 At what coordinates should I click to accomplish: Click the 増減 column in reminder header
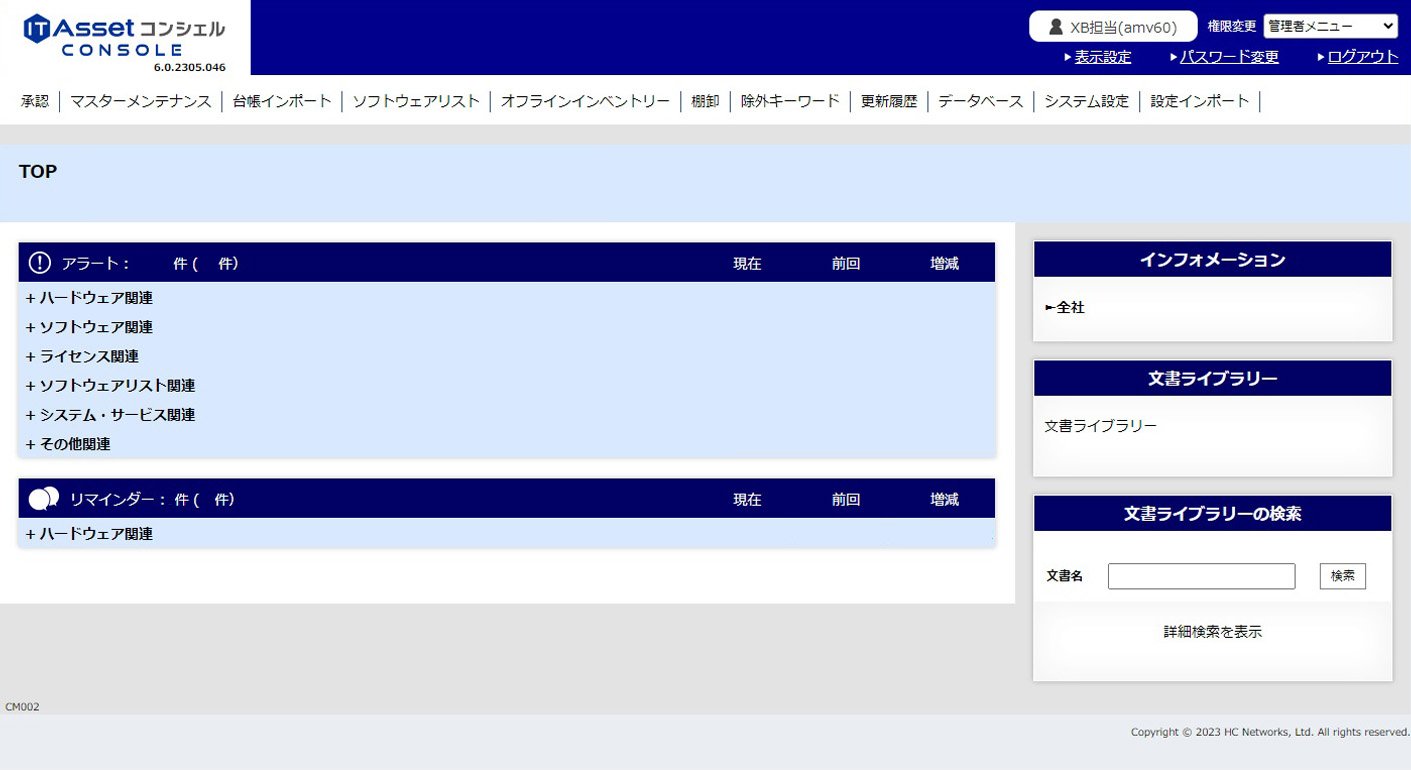pos(945,500)
